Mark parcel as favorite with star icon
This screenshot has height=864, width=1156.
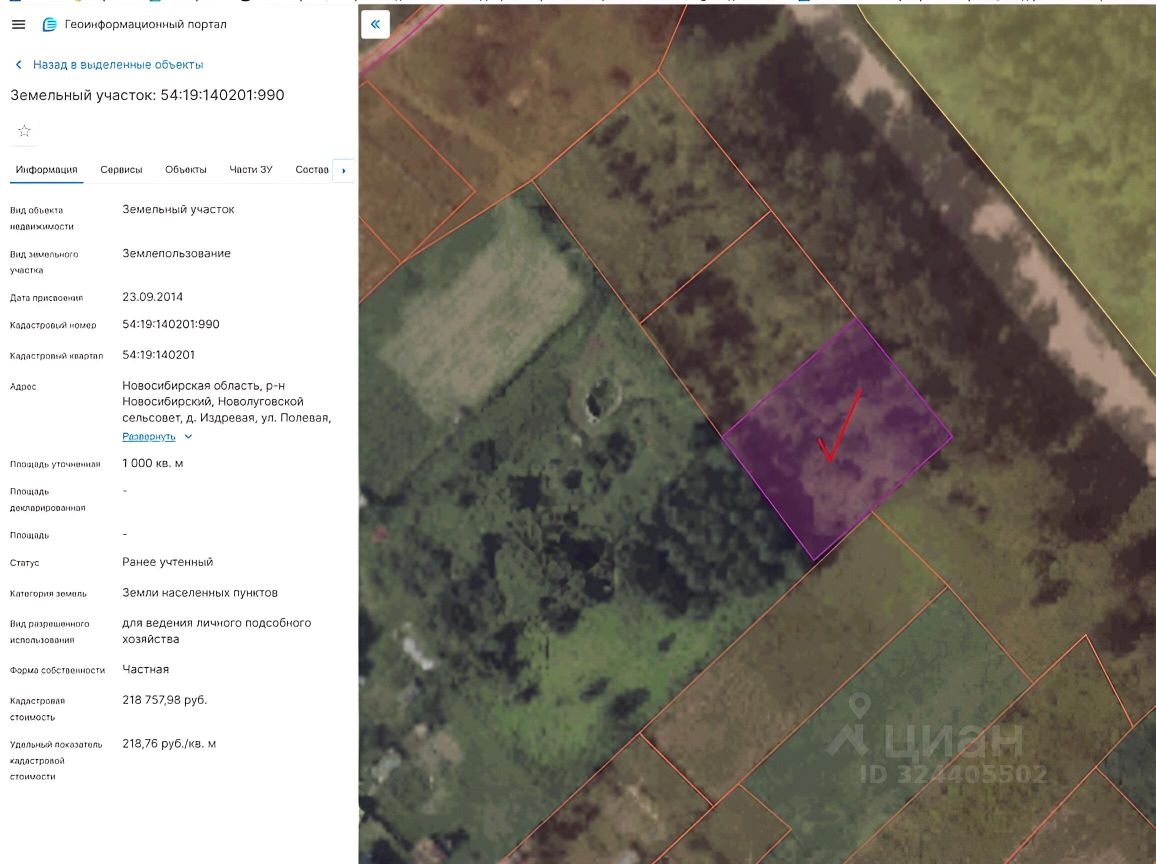click(25, 131)
